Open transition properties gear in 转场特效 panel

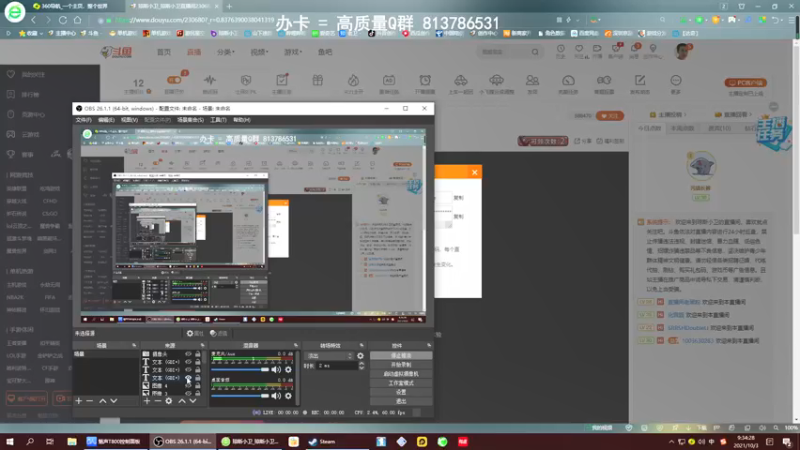(361, 356)
